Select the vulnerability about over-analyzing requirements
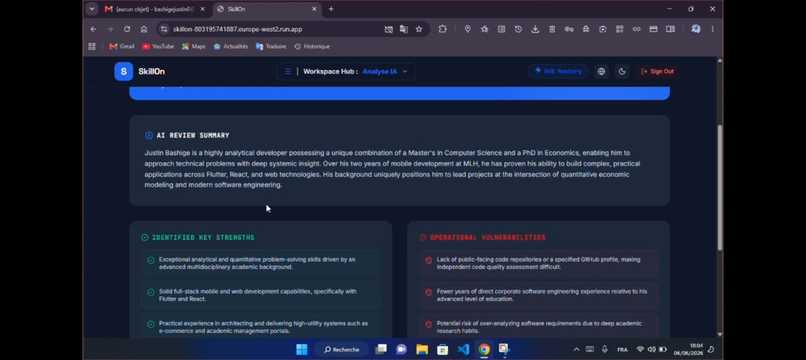The image size is (806, 360). point(538,327)
